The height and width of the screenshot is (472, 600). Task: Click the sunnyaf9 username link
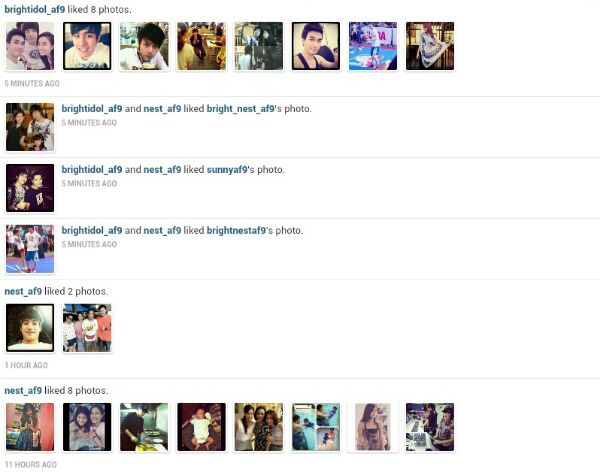pyautogui.click(x=227, y=170)
